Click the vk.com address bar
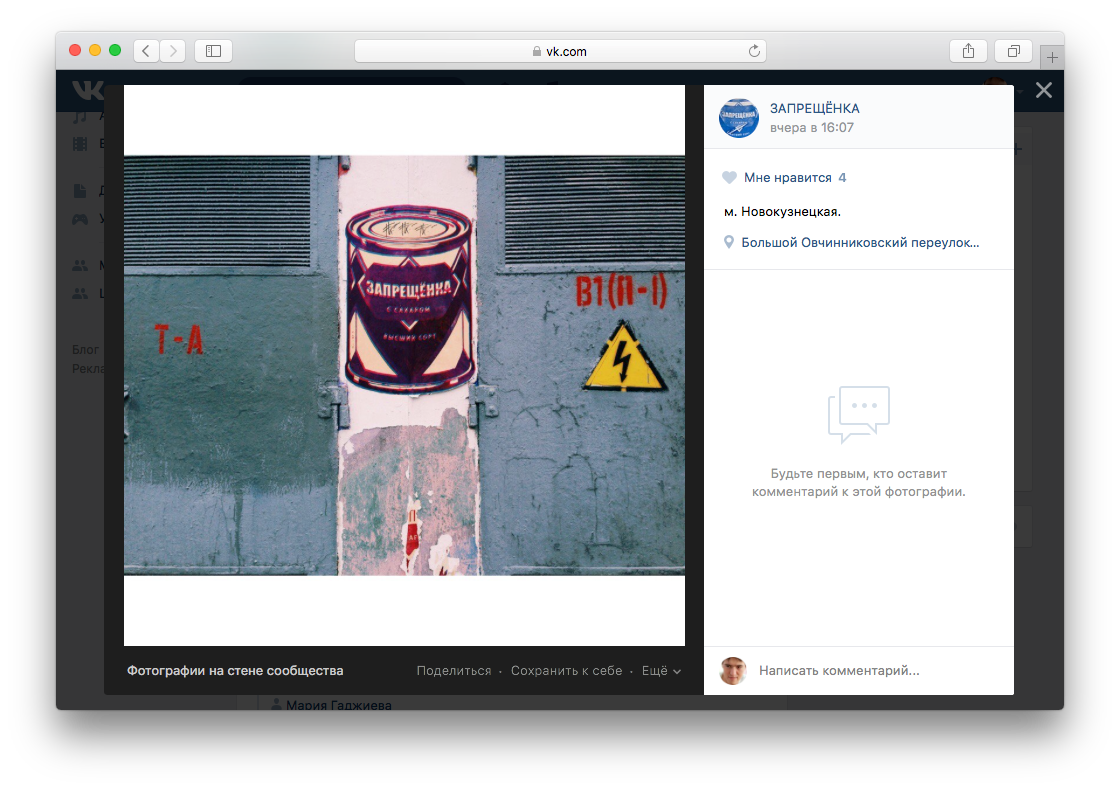The image size is (1120, 790). [x=560, y=50]
